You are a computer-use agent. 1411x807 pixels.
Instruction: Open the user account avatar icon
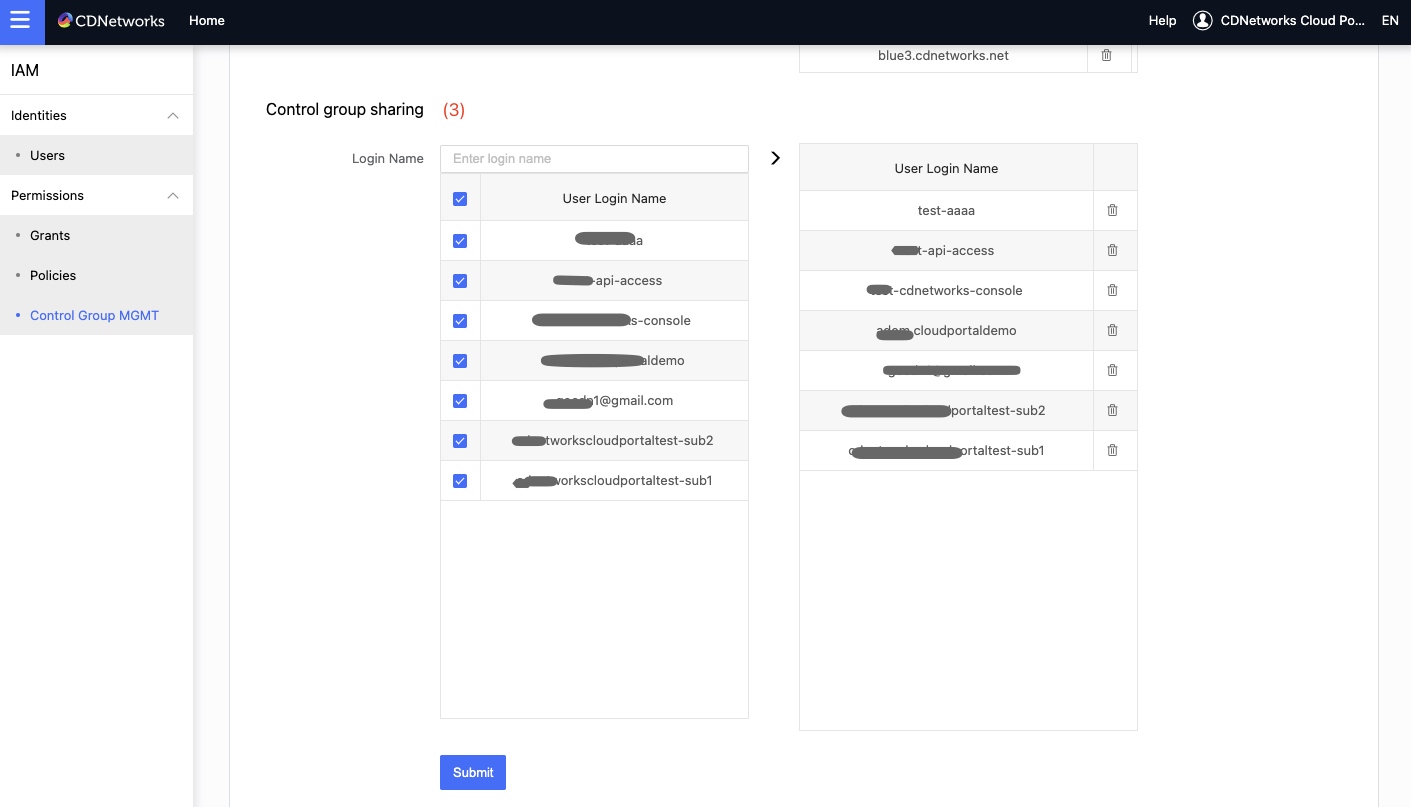point(1203,21)
